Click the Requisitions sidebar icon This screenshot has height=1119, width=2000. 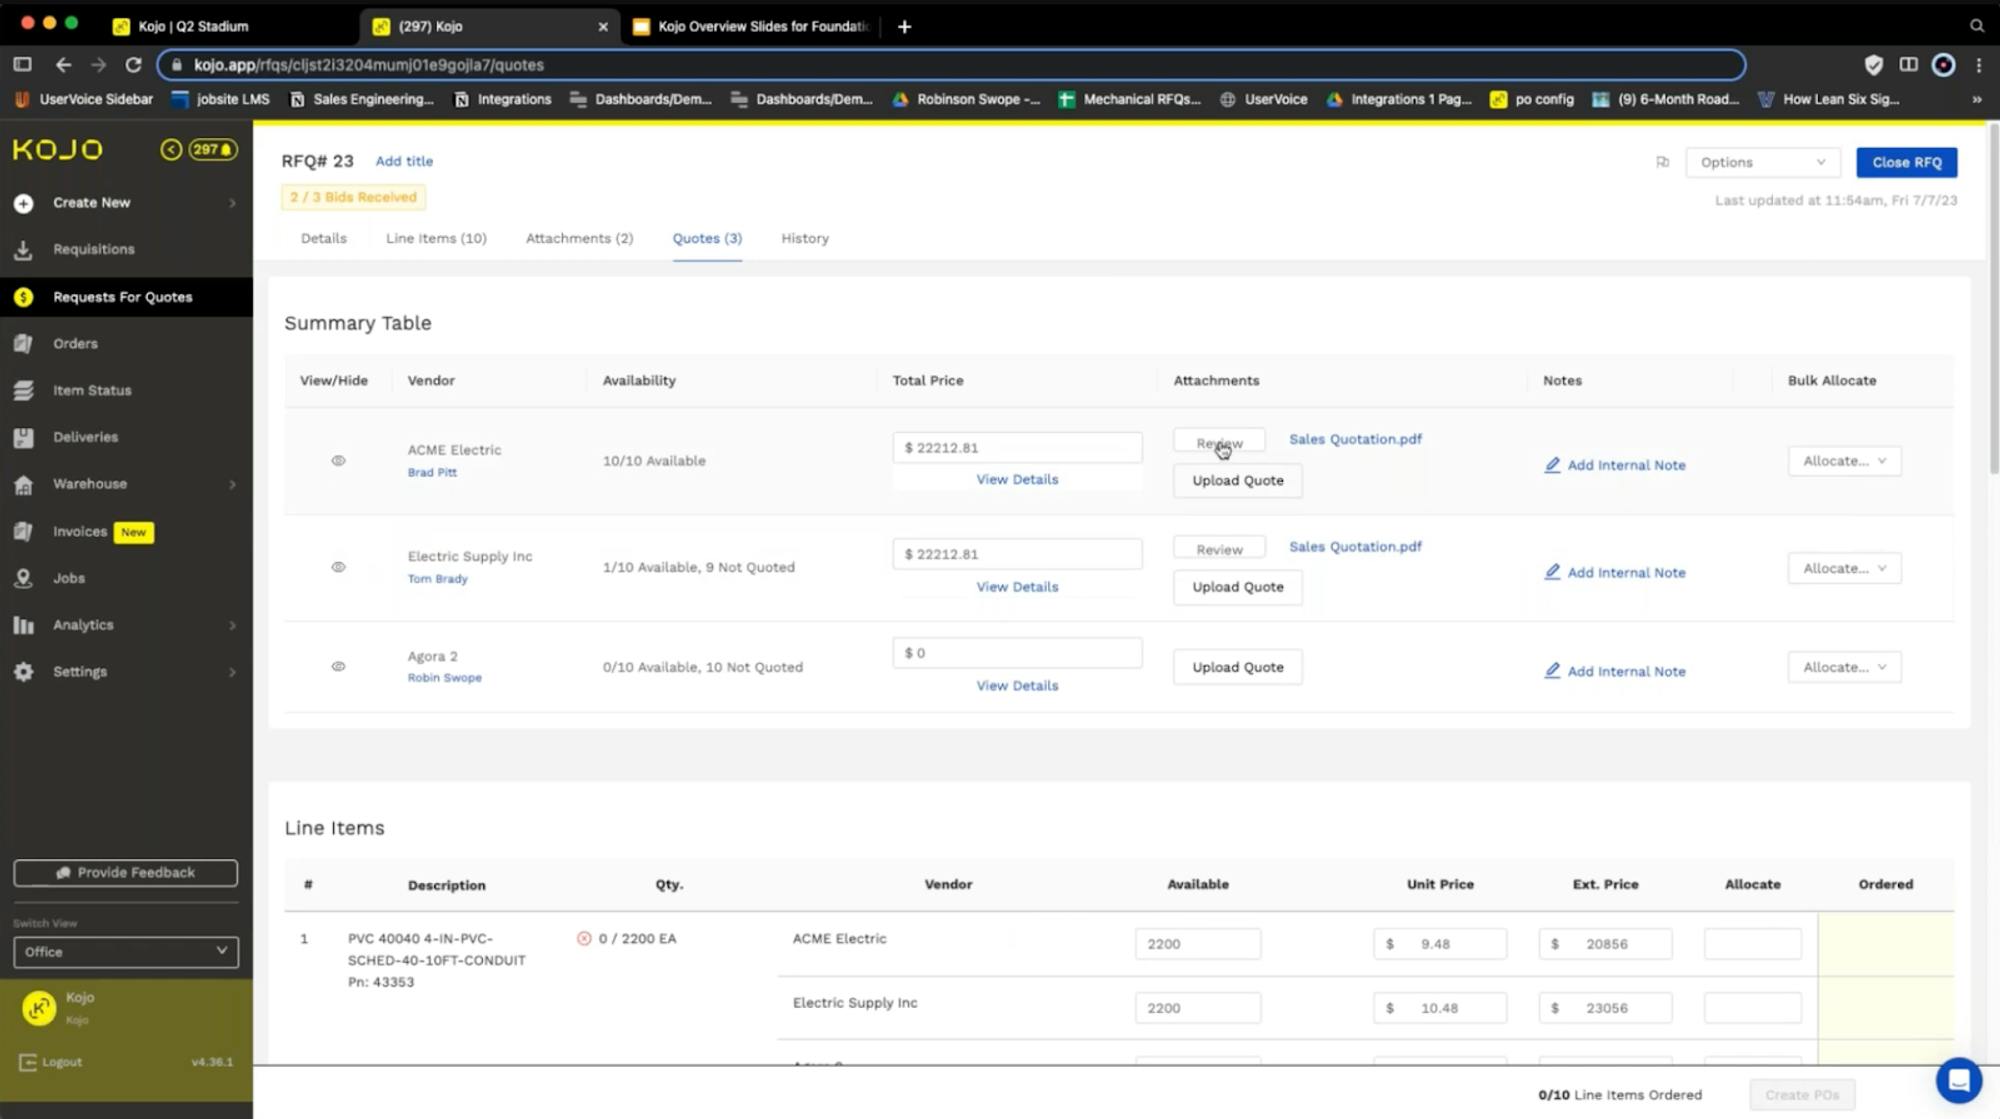pyautogui.click(x=23, y=250)
